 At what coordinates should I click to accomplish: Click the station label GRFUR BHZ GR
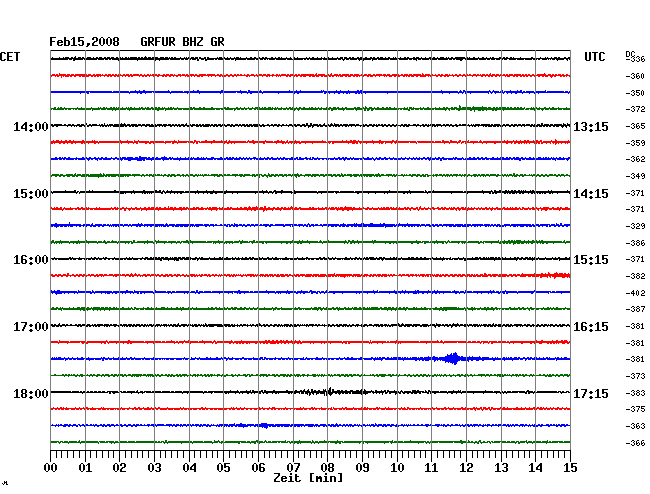click(182, 42)
